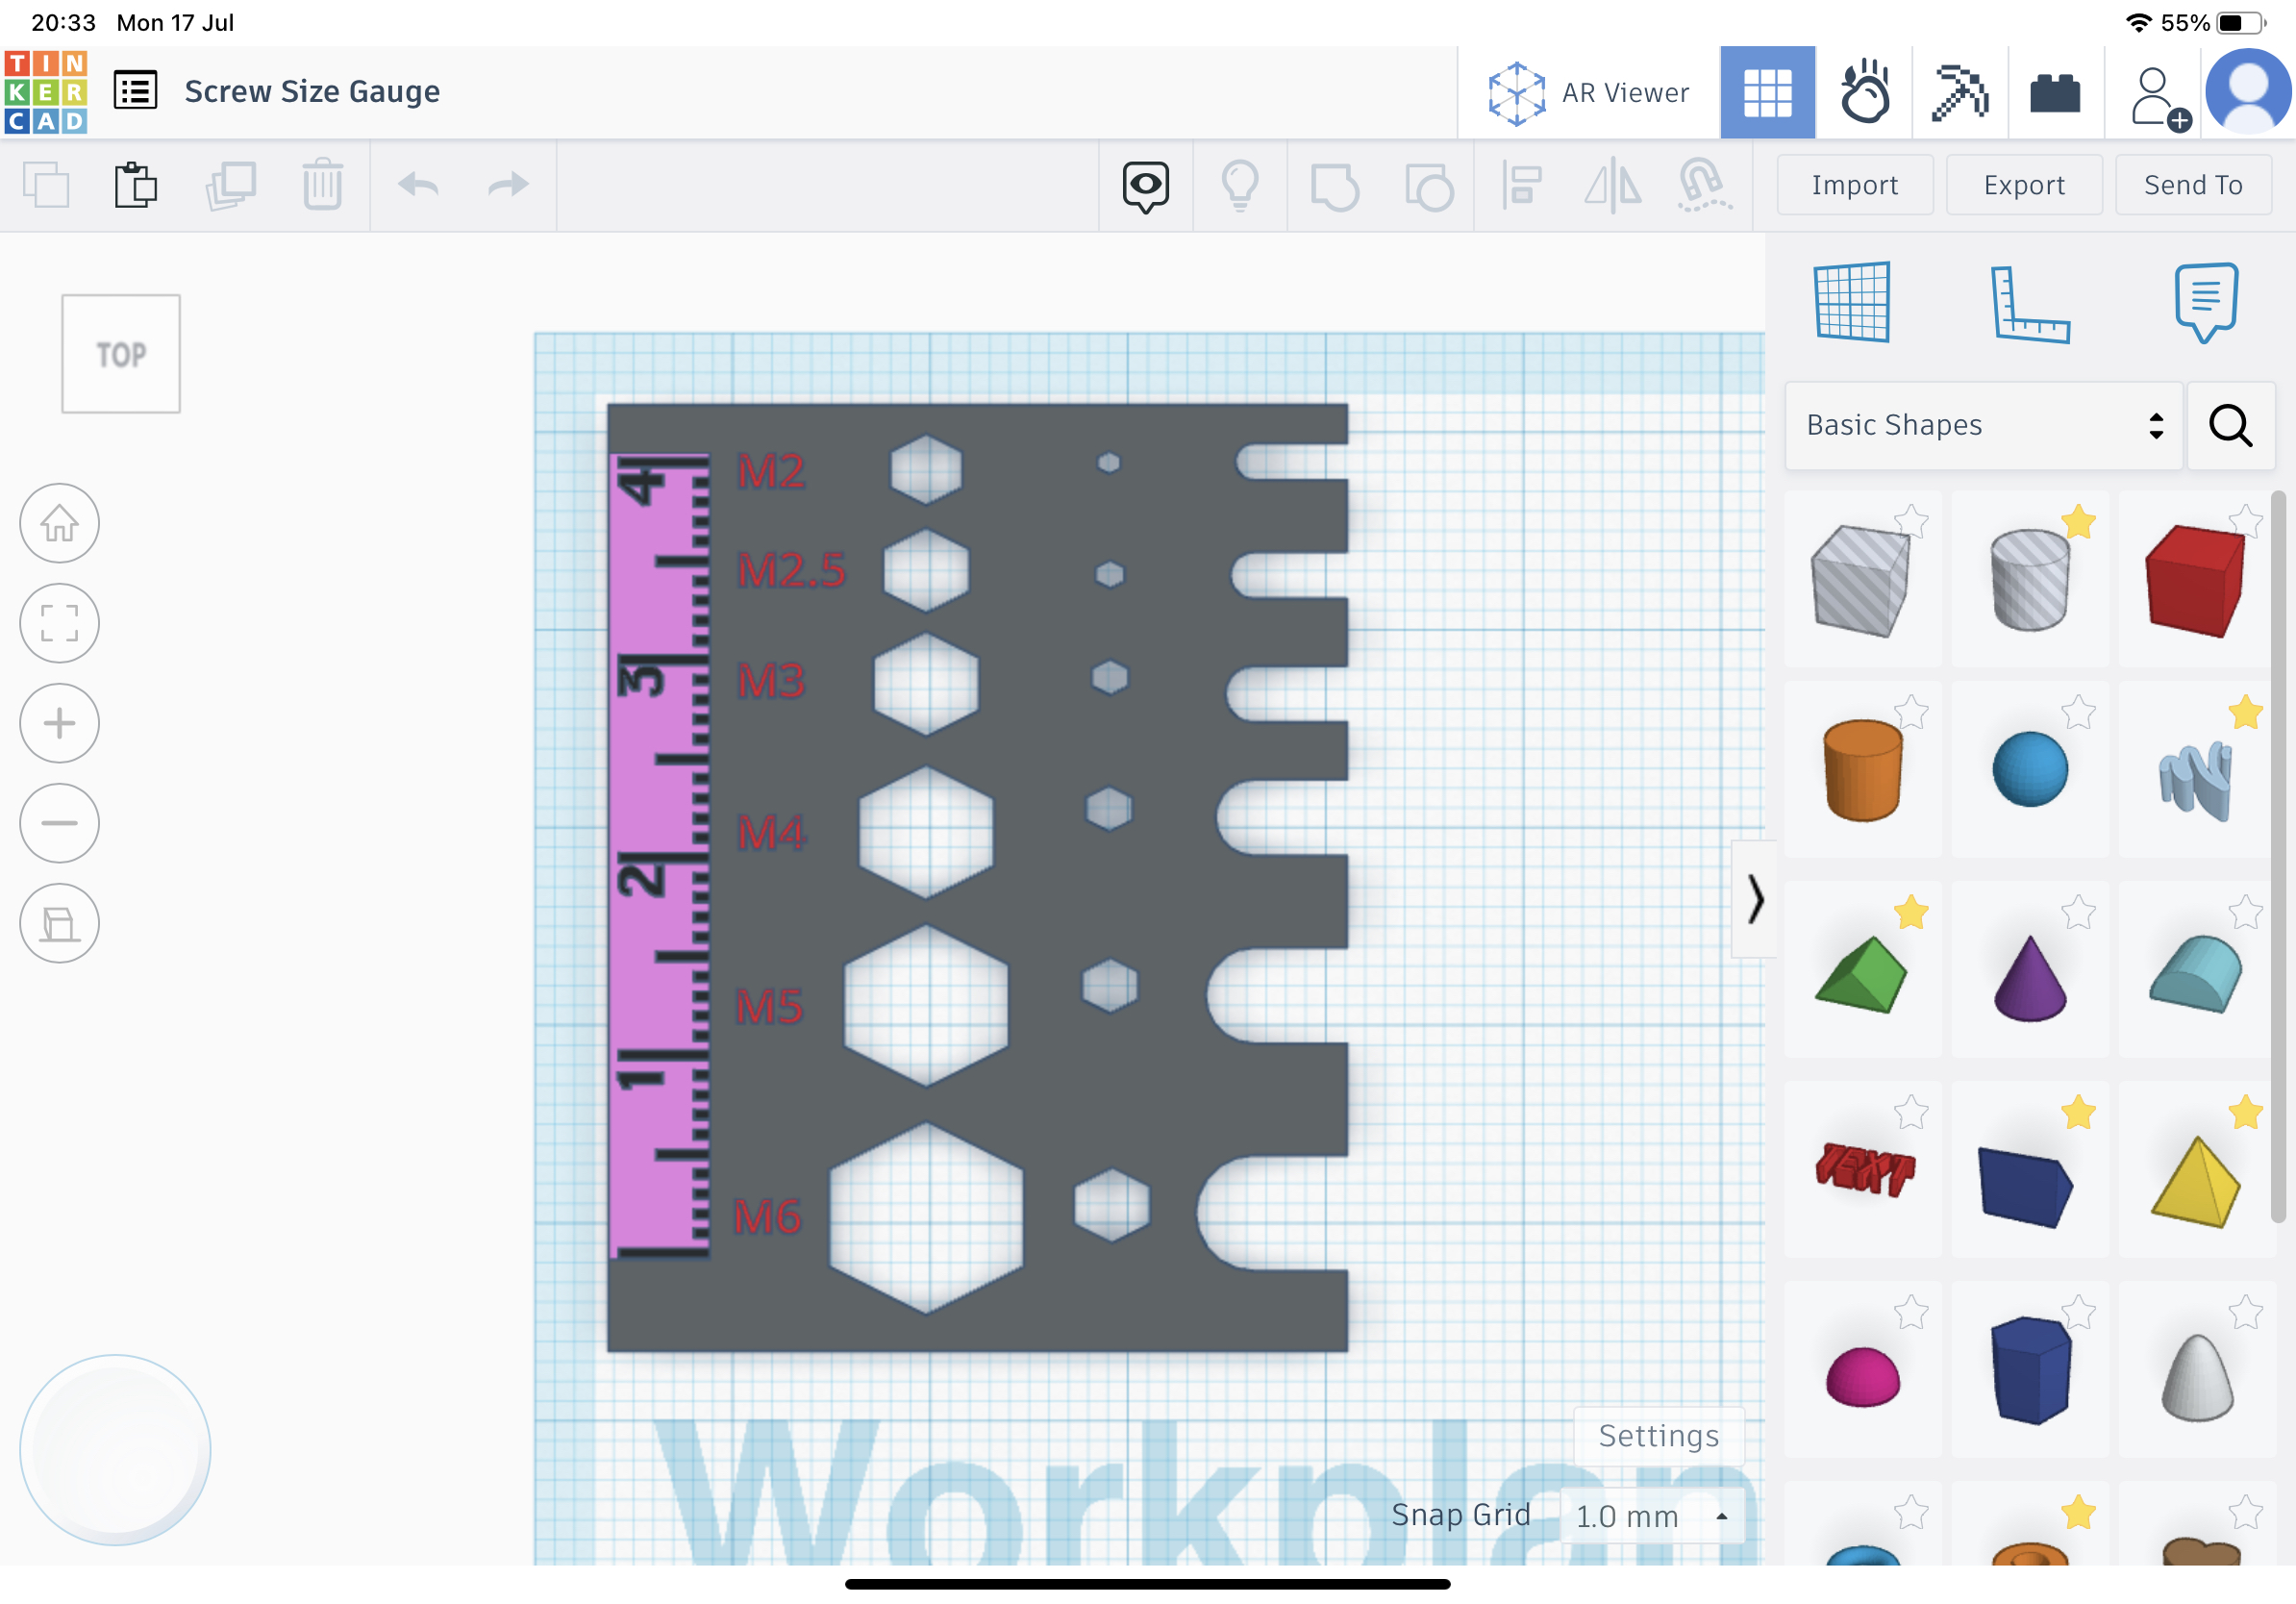The width and height of the screenshot is (2296, 1604).
Task: Toggle visibility of hidden objects via lightbulb
Action: point(1240,185)
